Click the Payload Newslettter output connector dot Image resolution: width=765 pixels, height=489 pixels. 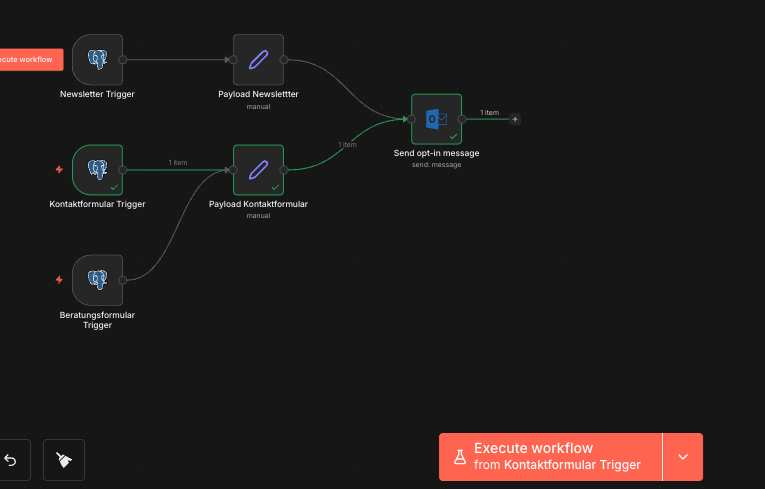pyautogui.click(x=284, y=60)
